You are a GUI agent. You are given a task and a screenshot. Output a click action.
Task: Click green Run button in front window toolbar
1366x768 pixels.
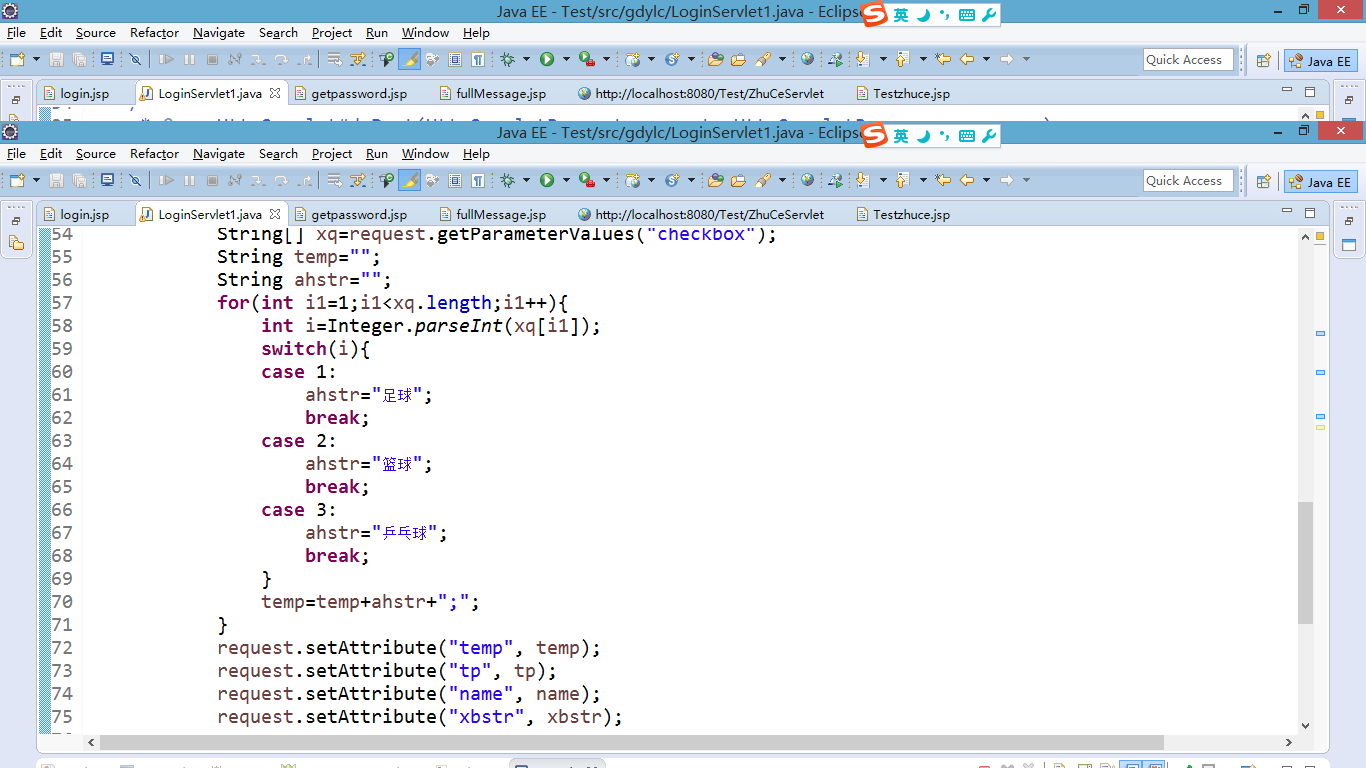click(547, 180)
